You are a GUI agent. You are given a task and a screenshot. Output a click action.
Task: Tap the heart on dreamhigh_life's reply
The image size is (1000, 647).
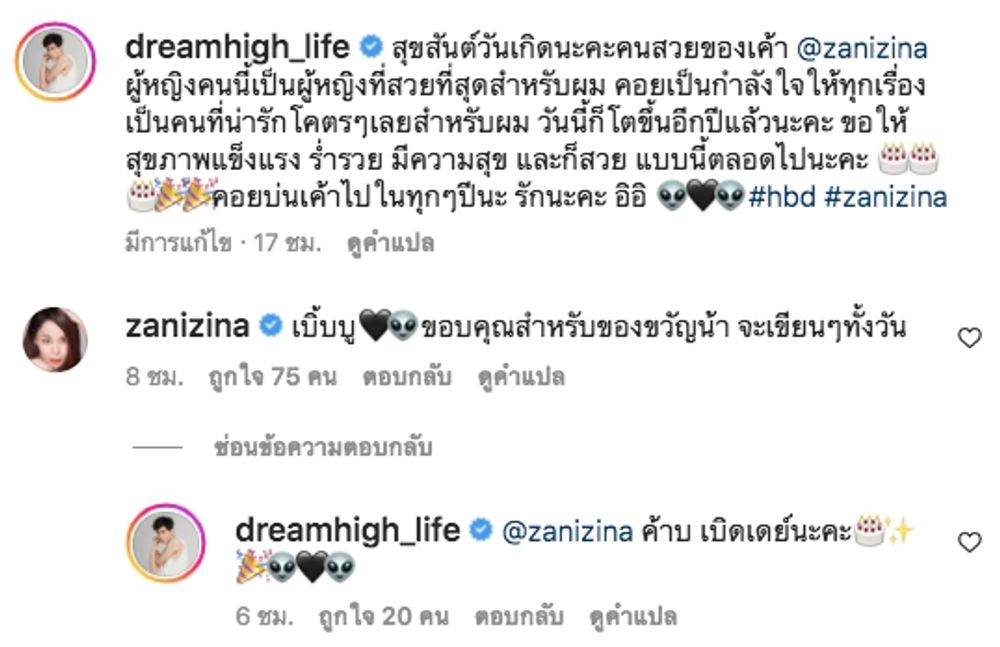coord(969,542)
